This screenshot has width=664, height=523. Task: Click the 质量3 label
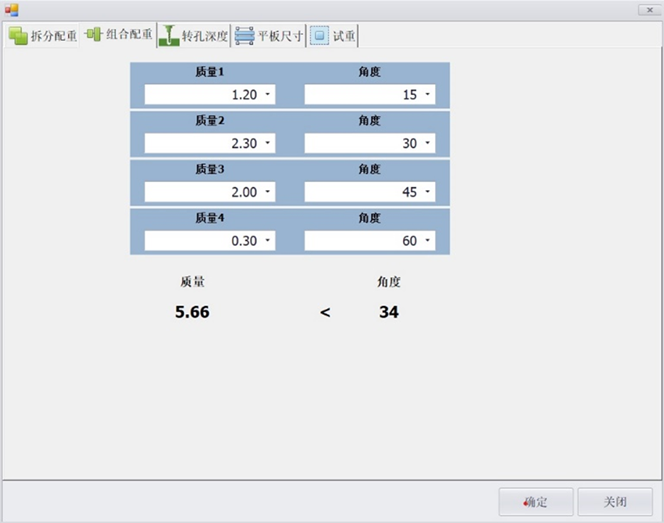(x=210, y=169)
